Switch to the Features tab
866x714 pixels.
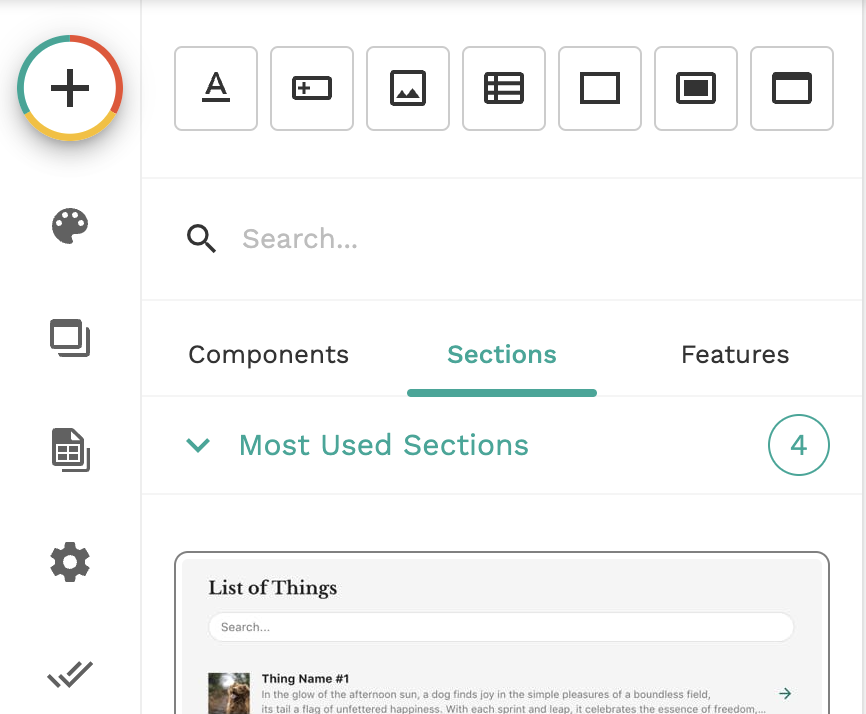(735, 355)
